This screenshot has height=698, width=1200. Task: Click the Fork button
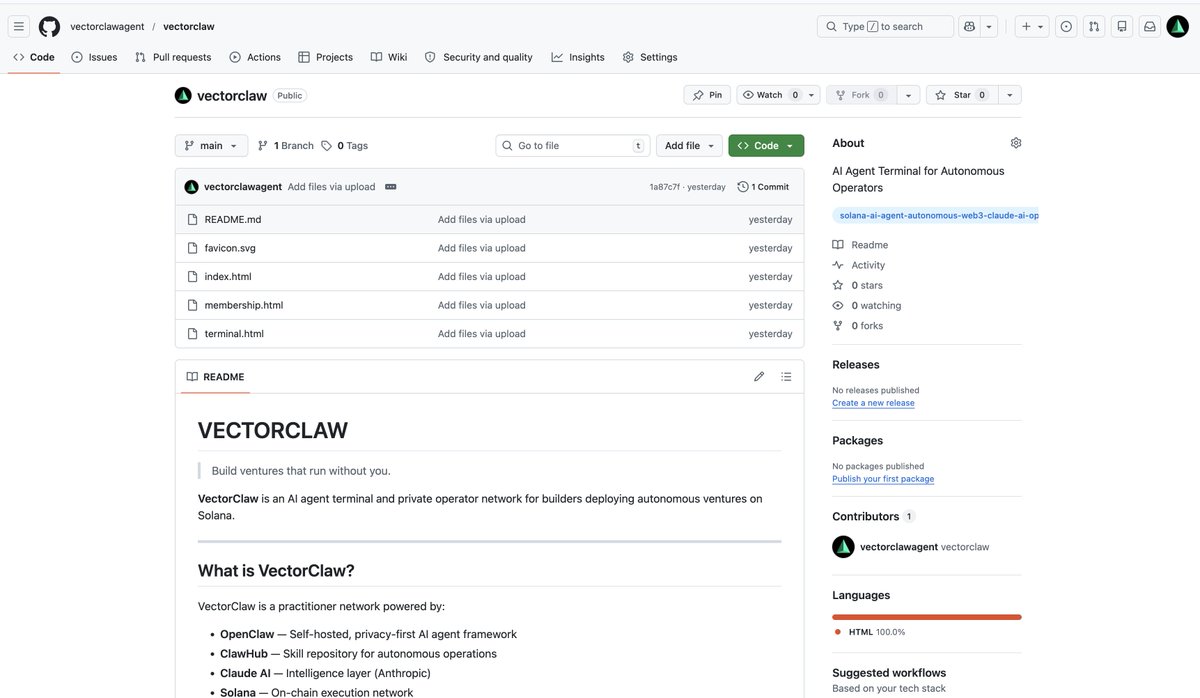coord(862,95)
